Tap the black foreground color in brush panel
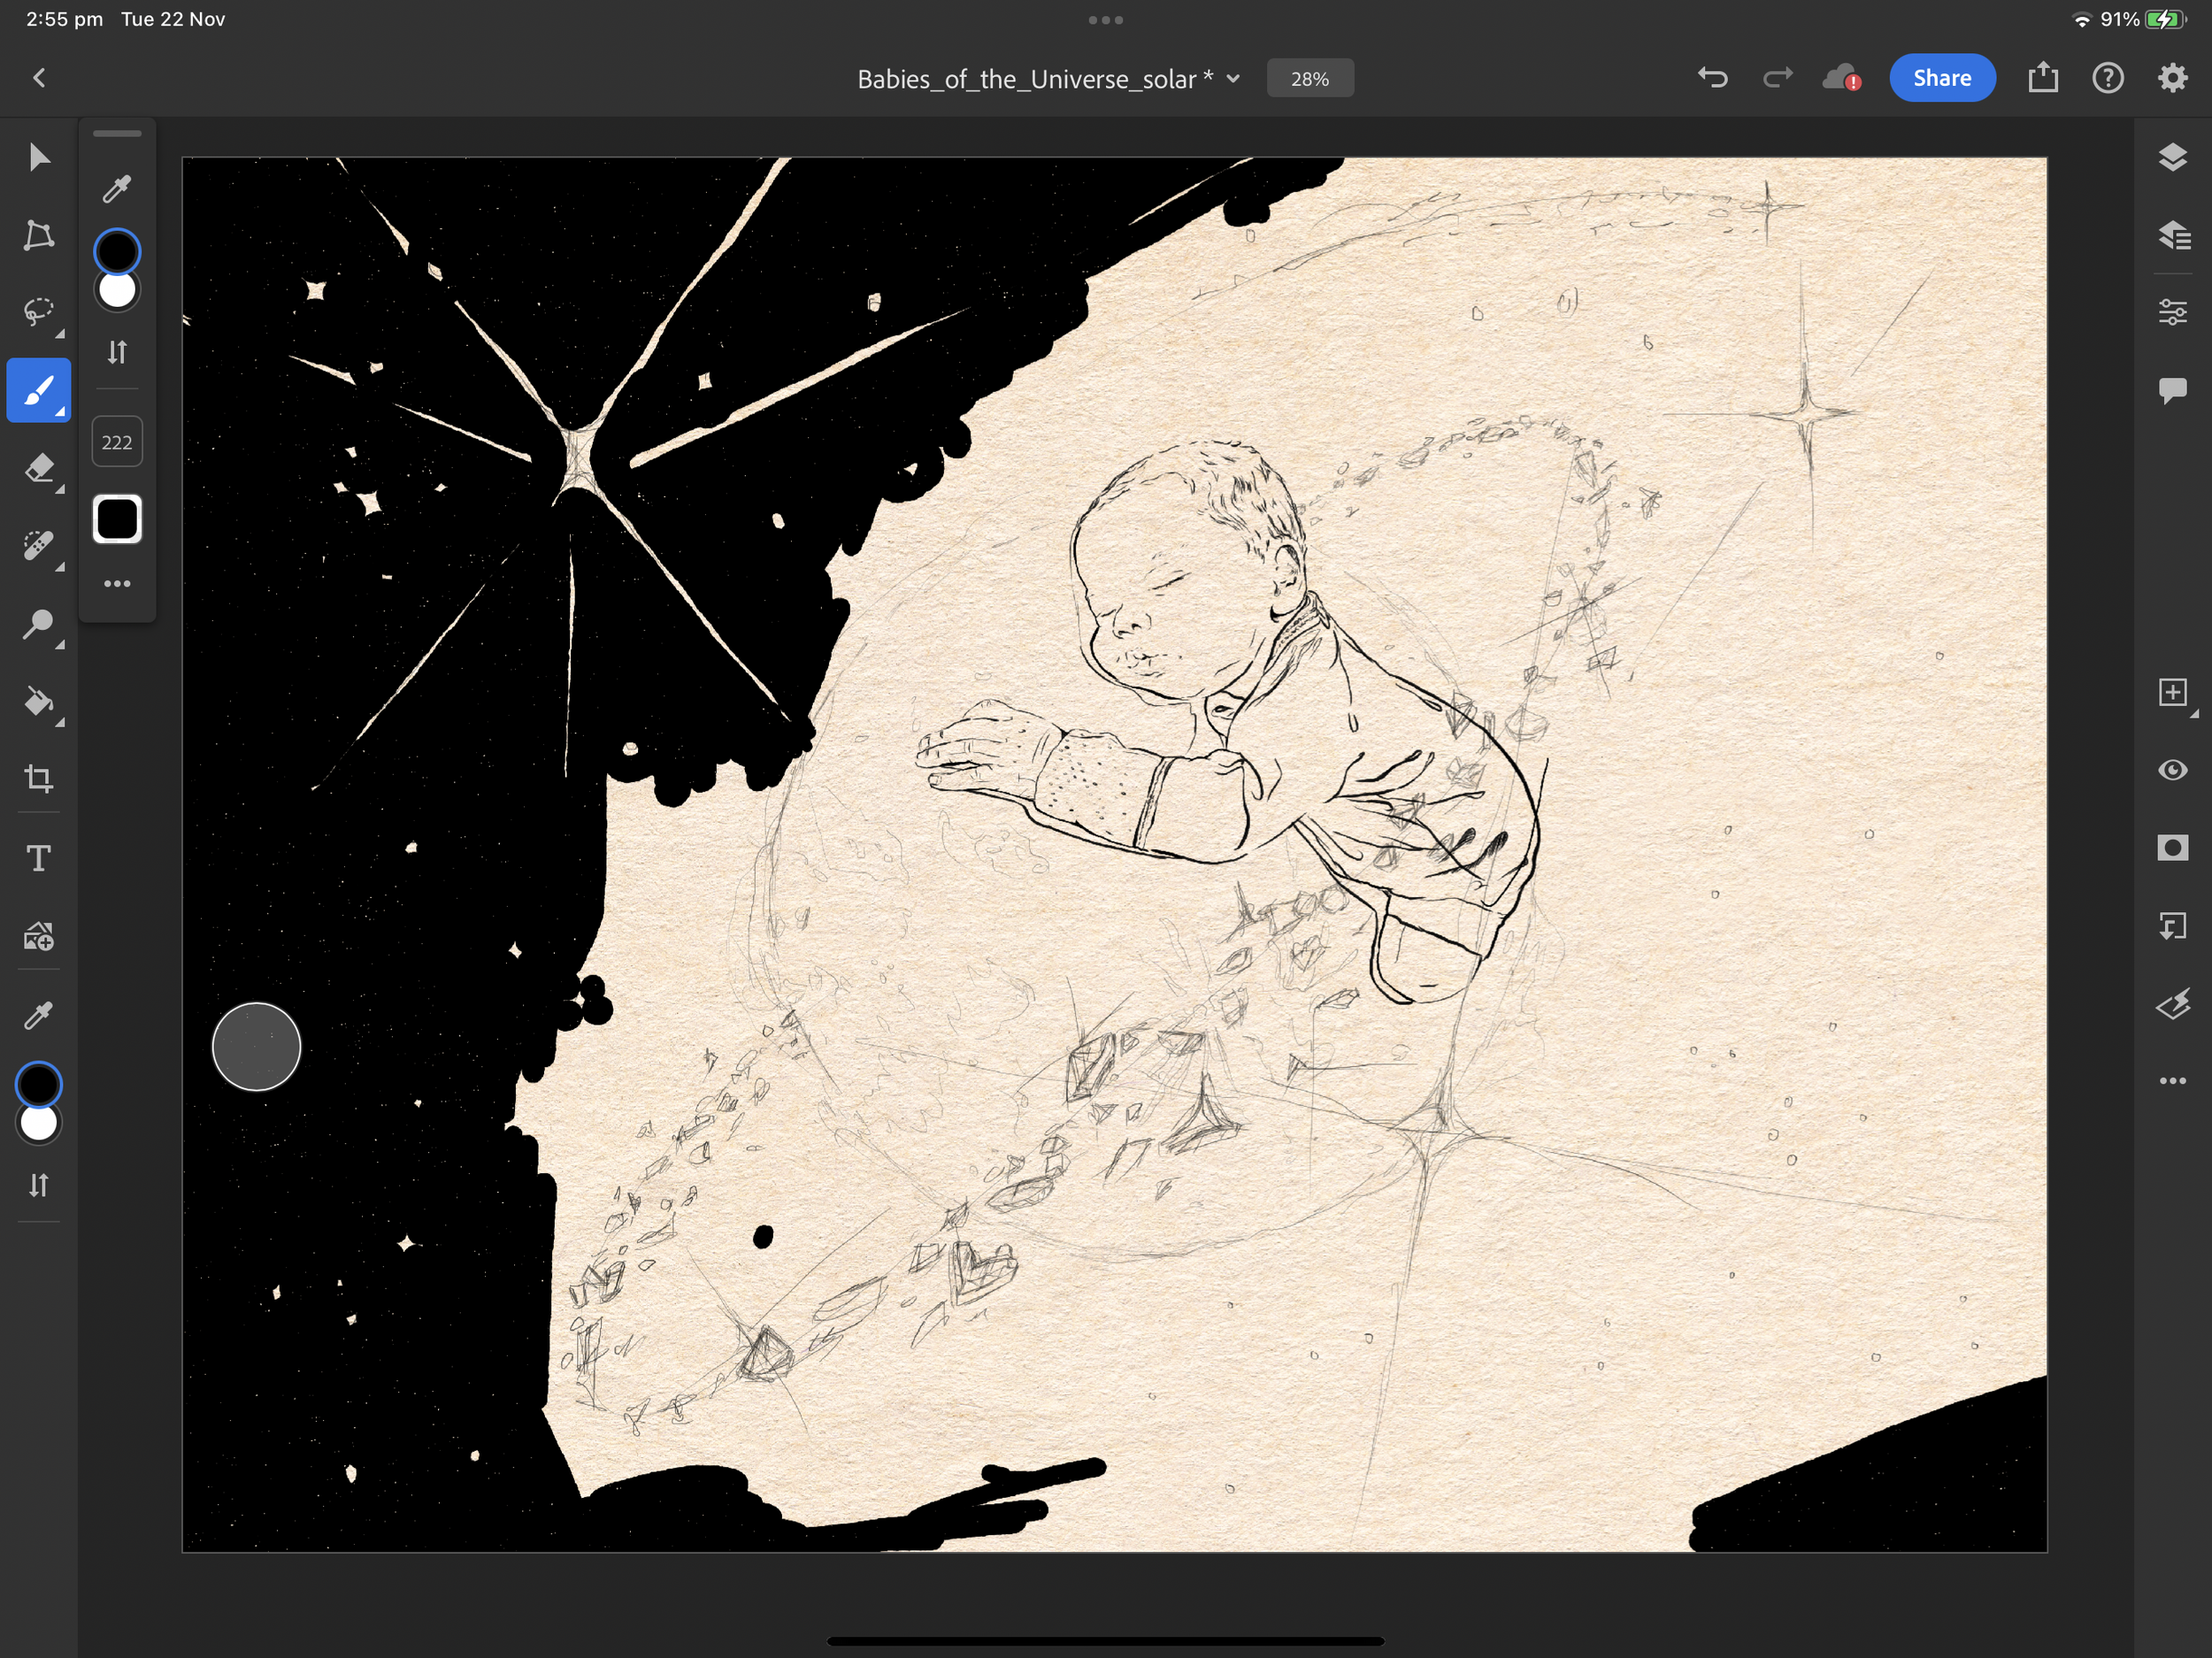2212x1658 pixels. point(117,251)
